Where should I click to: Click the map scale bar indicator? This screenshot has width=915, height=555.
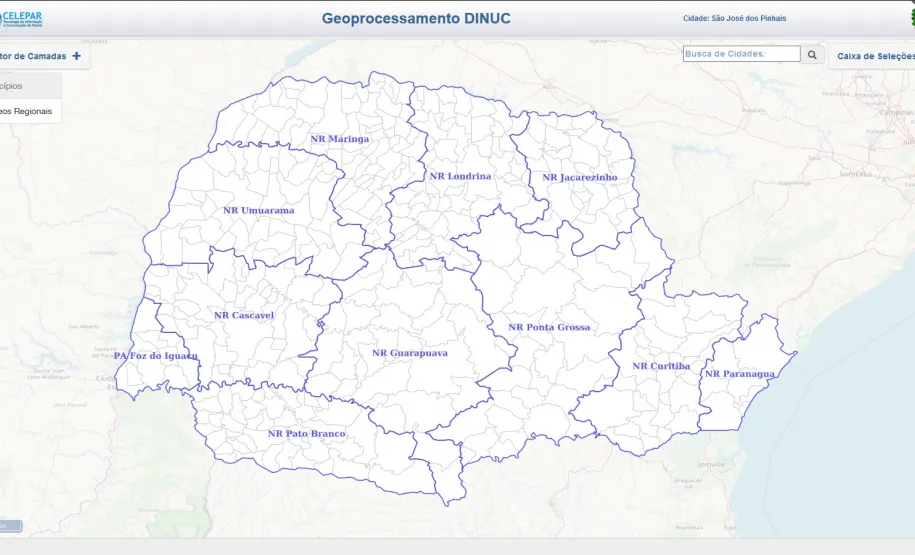click(x=11, y=526)
